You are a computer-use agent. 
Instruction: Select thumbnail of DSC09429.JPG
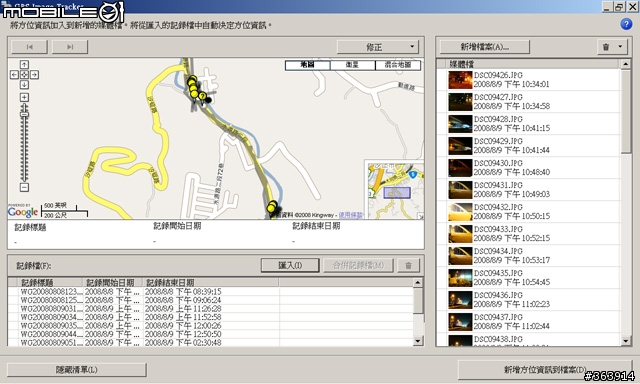tap(460, 146)
